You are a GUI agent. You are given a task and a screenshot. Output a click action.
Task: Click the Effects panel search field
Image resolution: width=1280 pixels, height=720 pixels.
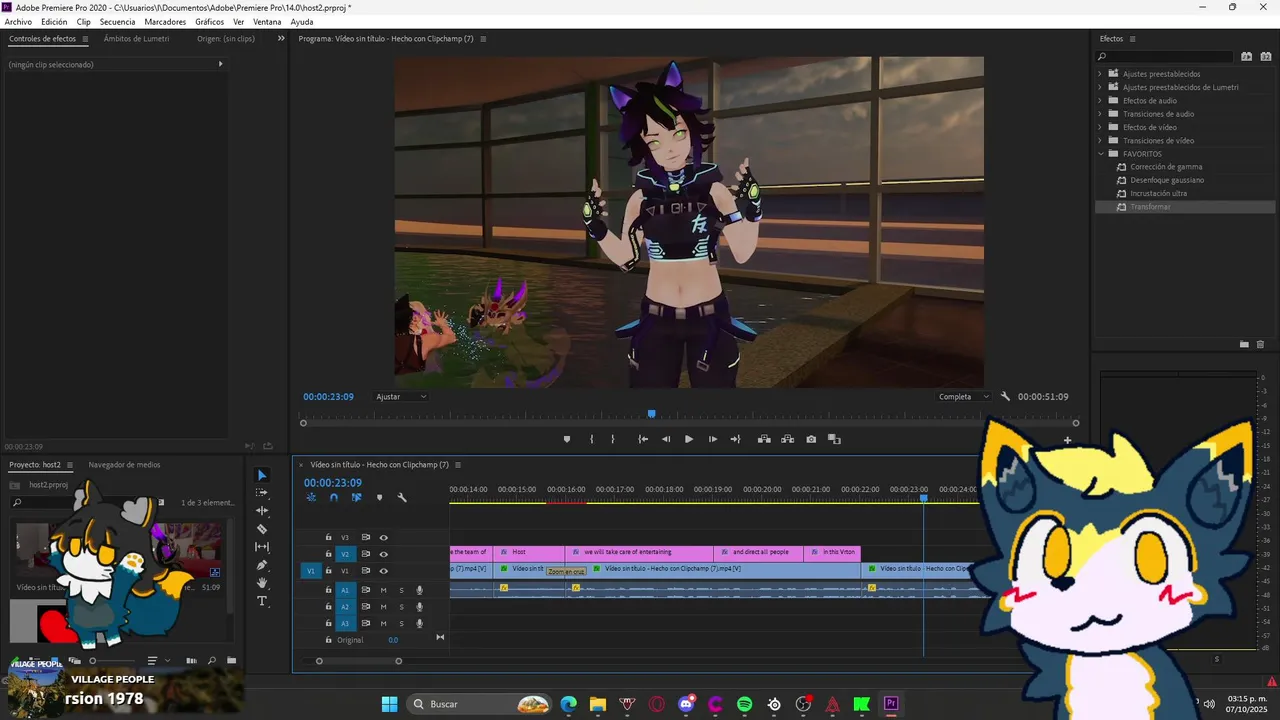click(x=1165, y=57)
